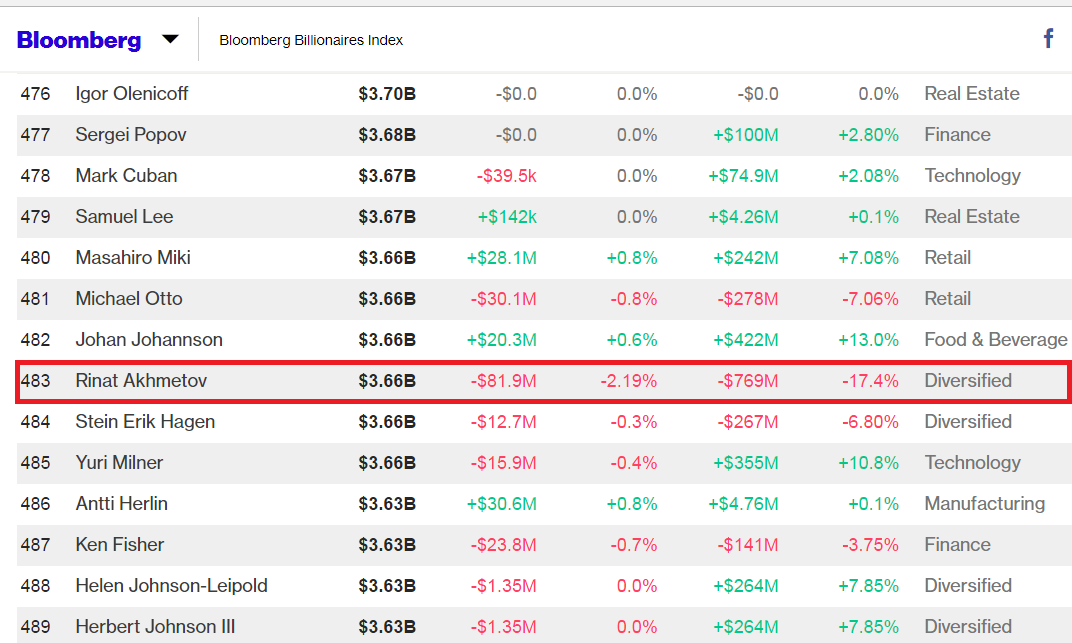Screen dimensions: 1072x643
Task: Click the -17.4% YTD percentage
Action: tap(870, 381)
